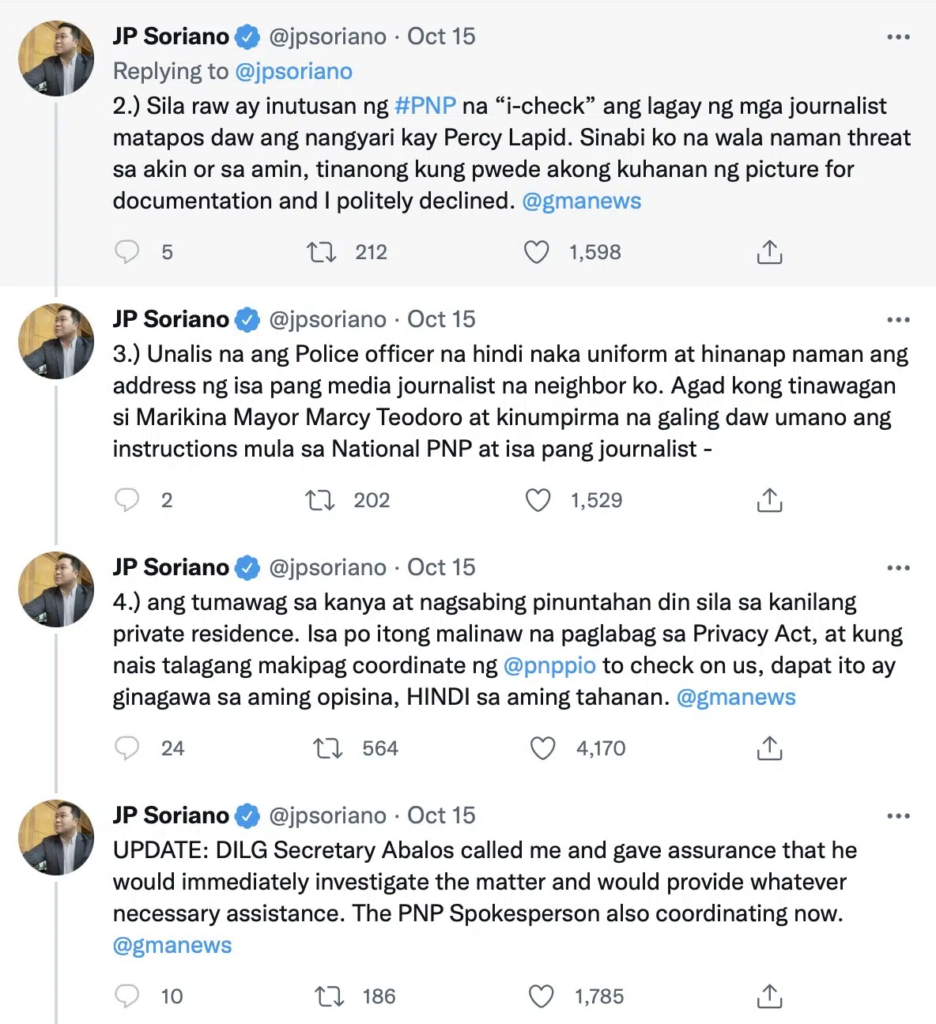
Task: Reply to the tweet with 2 replies
Action: tap(127, 500)
